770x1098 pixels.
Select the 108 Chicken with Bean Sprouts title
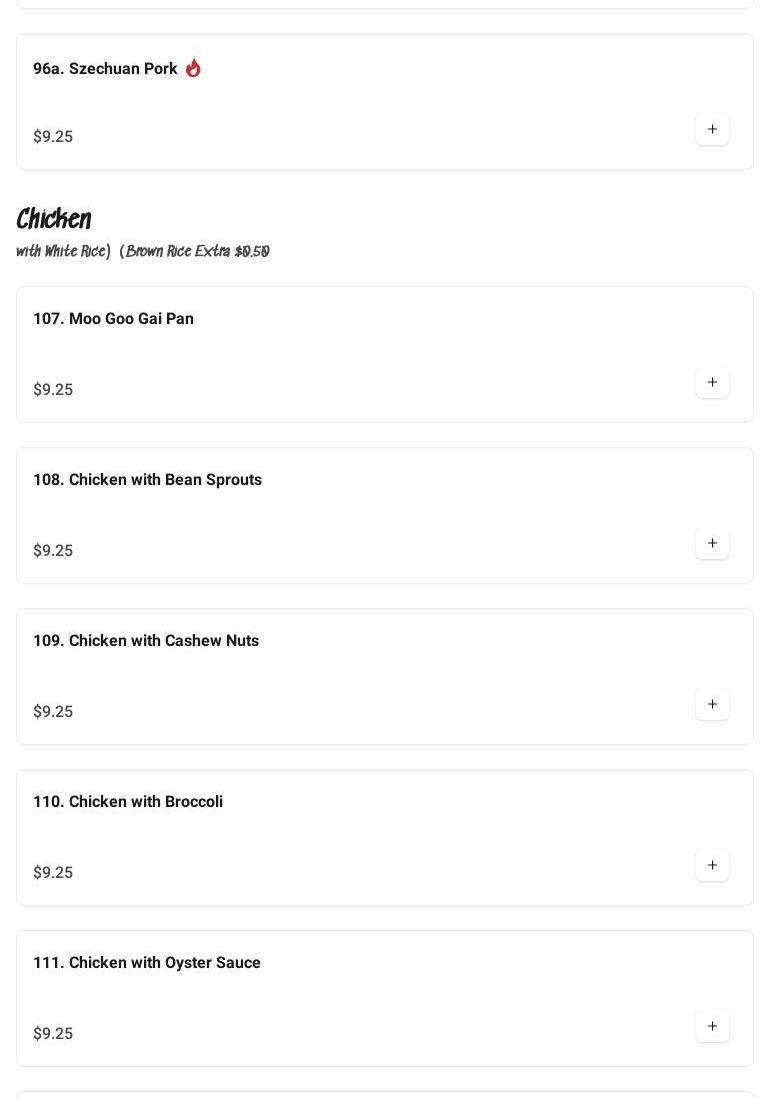tap(147, 480)
